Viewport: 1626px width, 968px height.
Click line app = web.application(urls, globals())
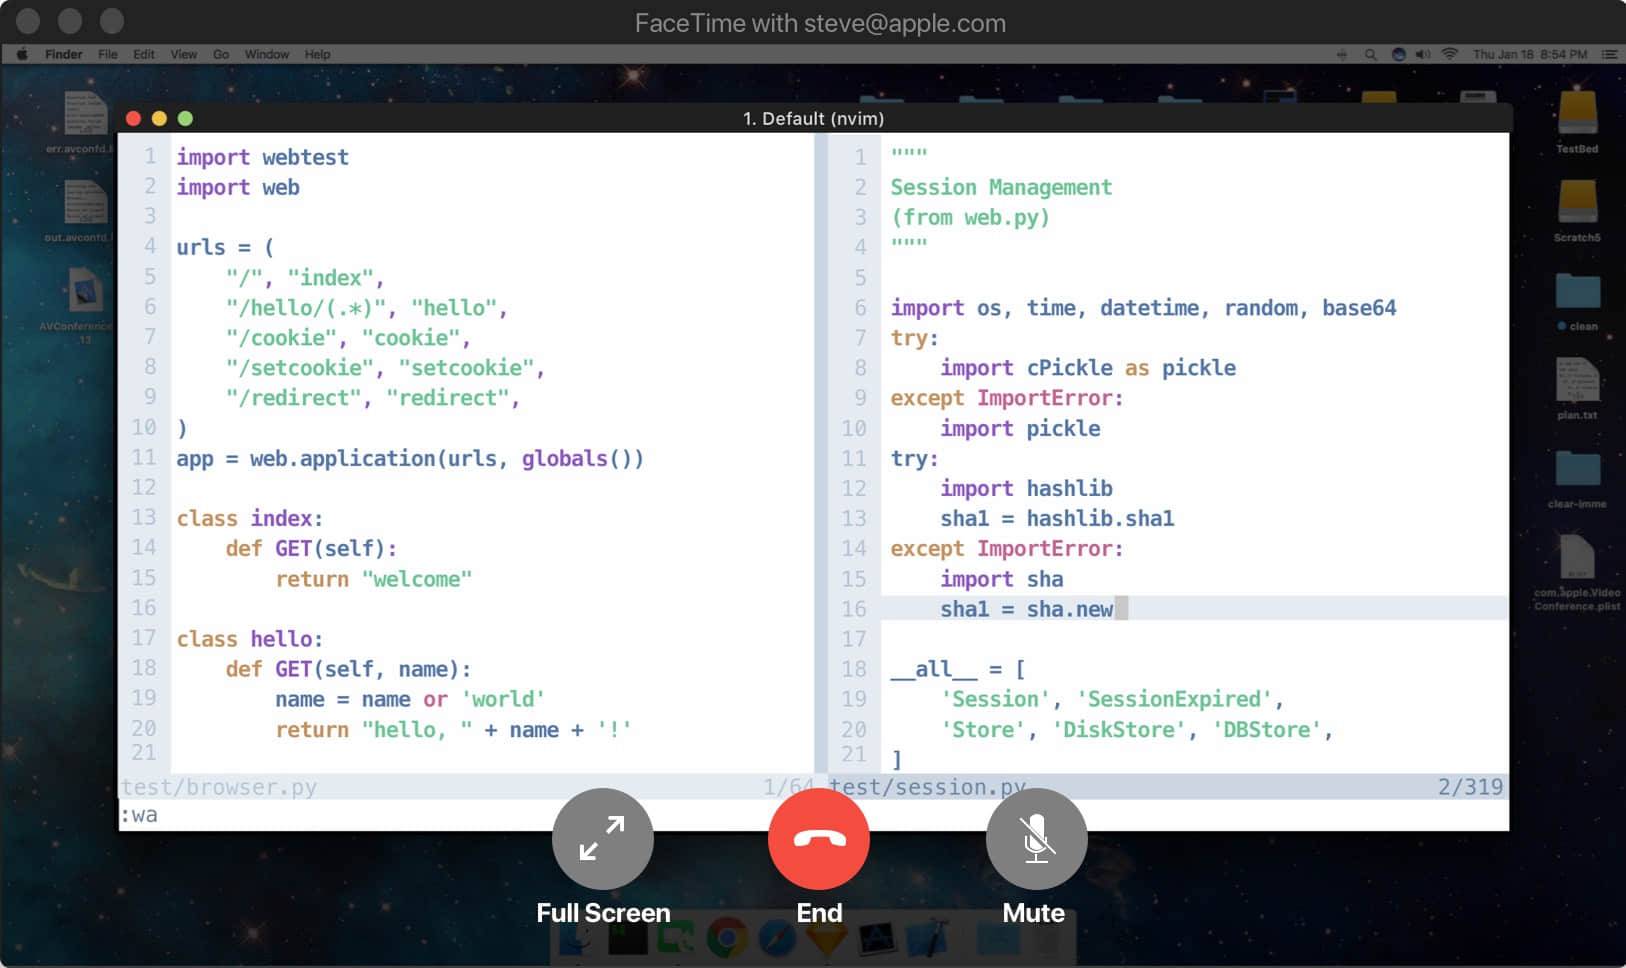[410, 458]
